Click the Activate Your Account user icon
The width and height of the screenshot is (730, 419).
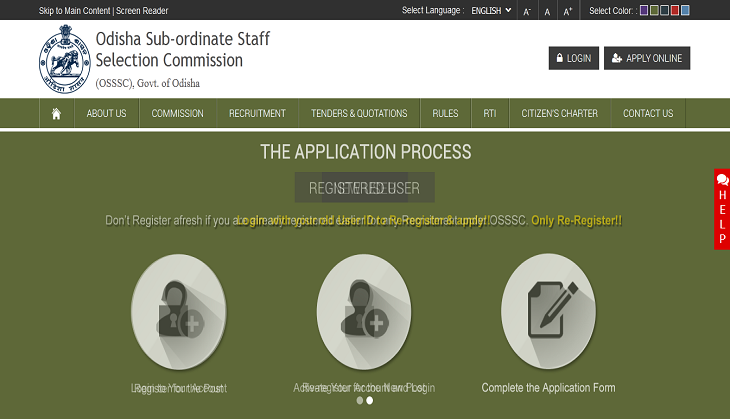point(364,312)
